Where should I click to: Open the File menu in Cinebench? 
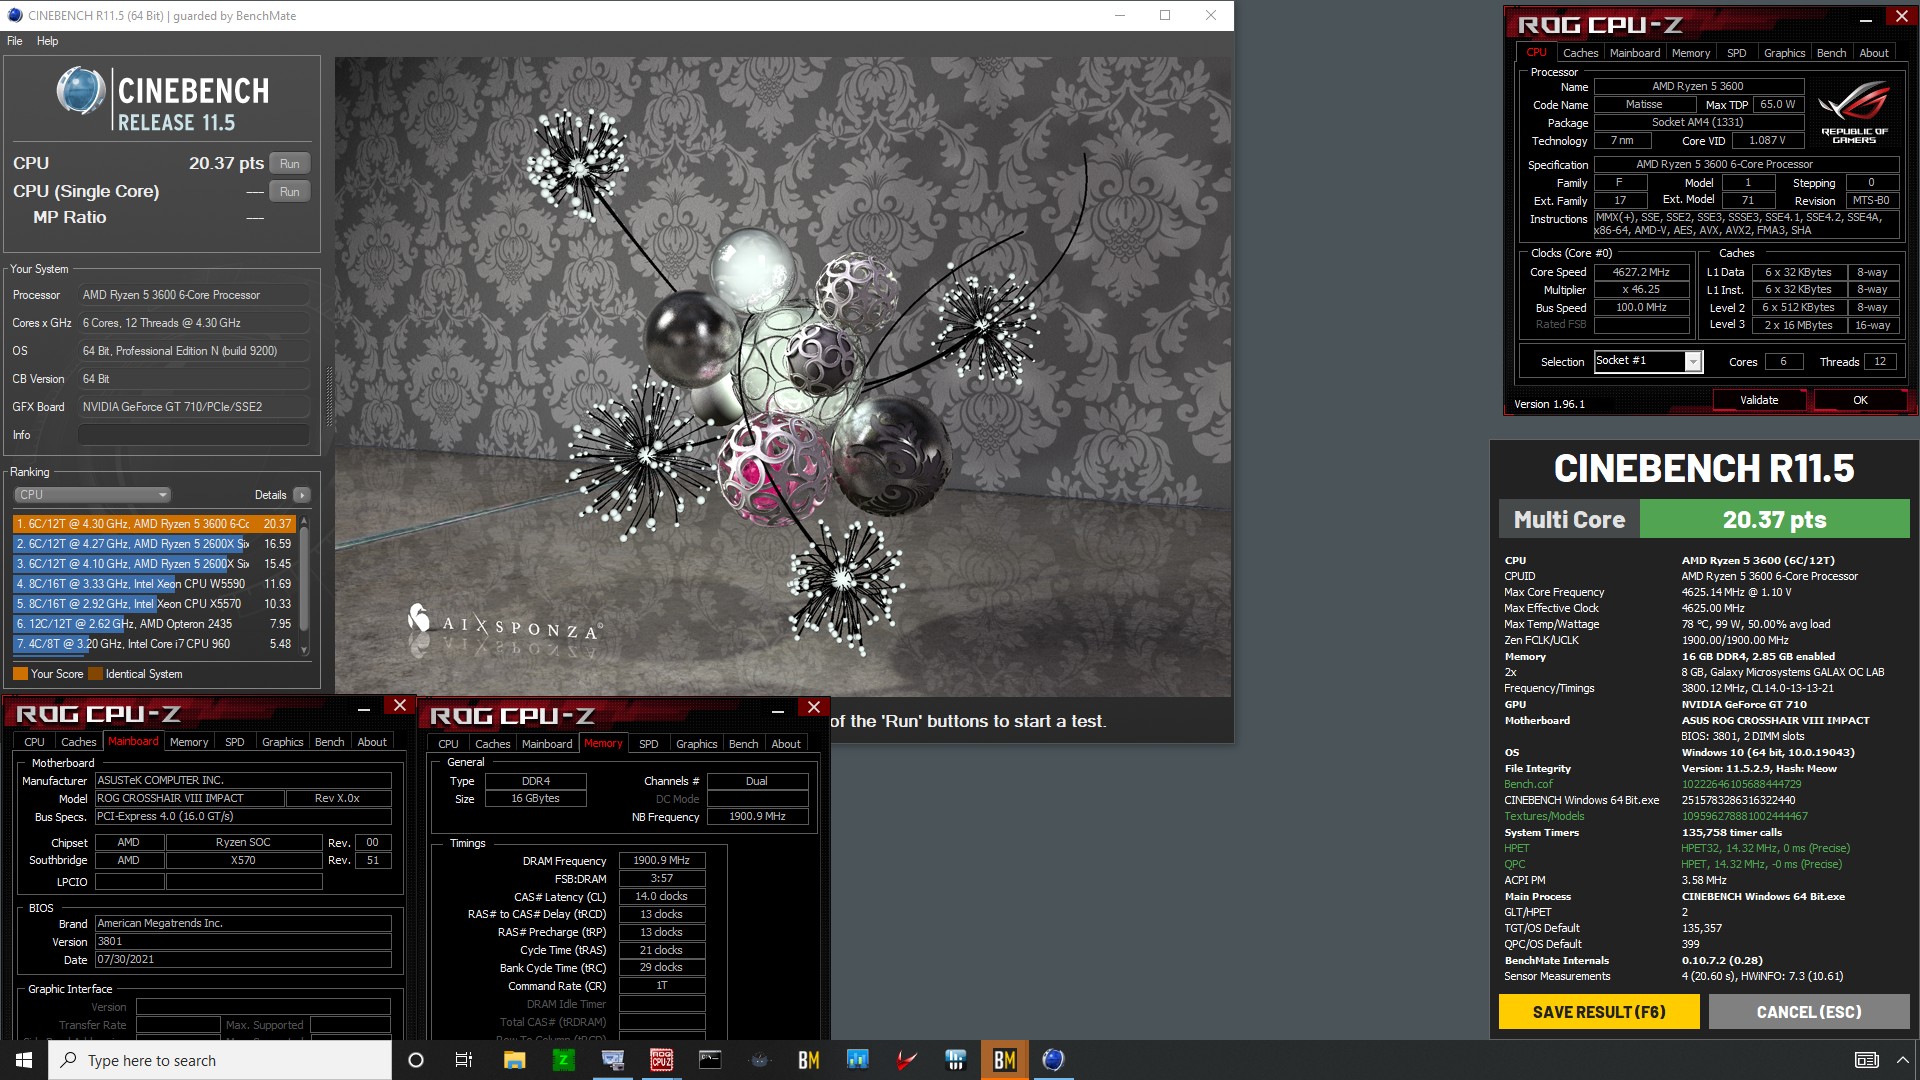pos(15,41)
